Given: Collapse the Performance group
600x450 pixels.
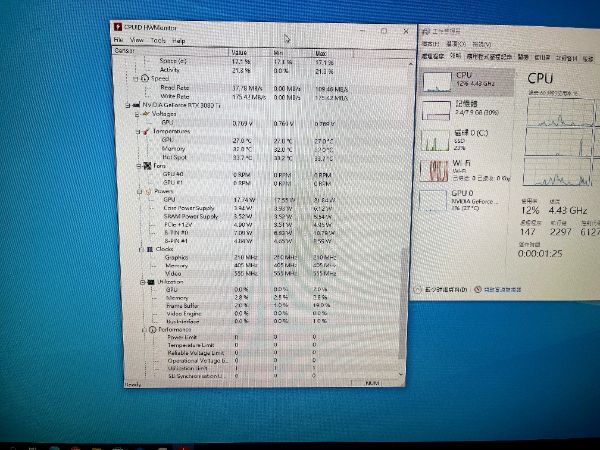Looking at the screenshot, I should [x=144, y=329].
